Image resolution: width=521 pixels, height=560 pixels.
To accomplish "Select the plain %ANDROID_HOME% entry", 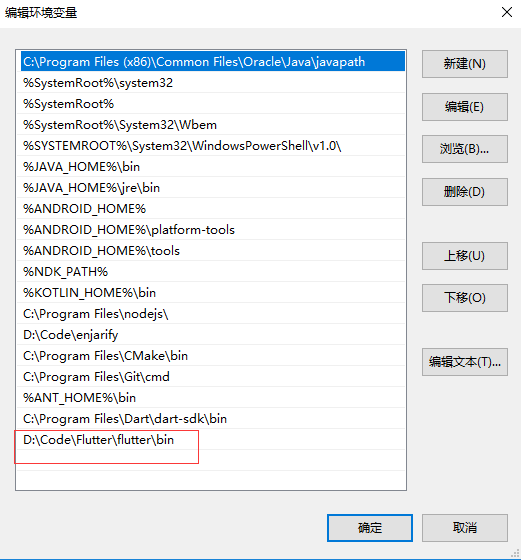I will coord(211,209).
